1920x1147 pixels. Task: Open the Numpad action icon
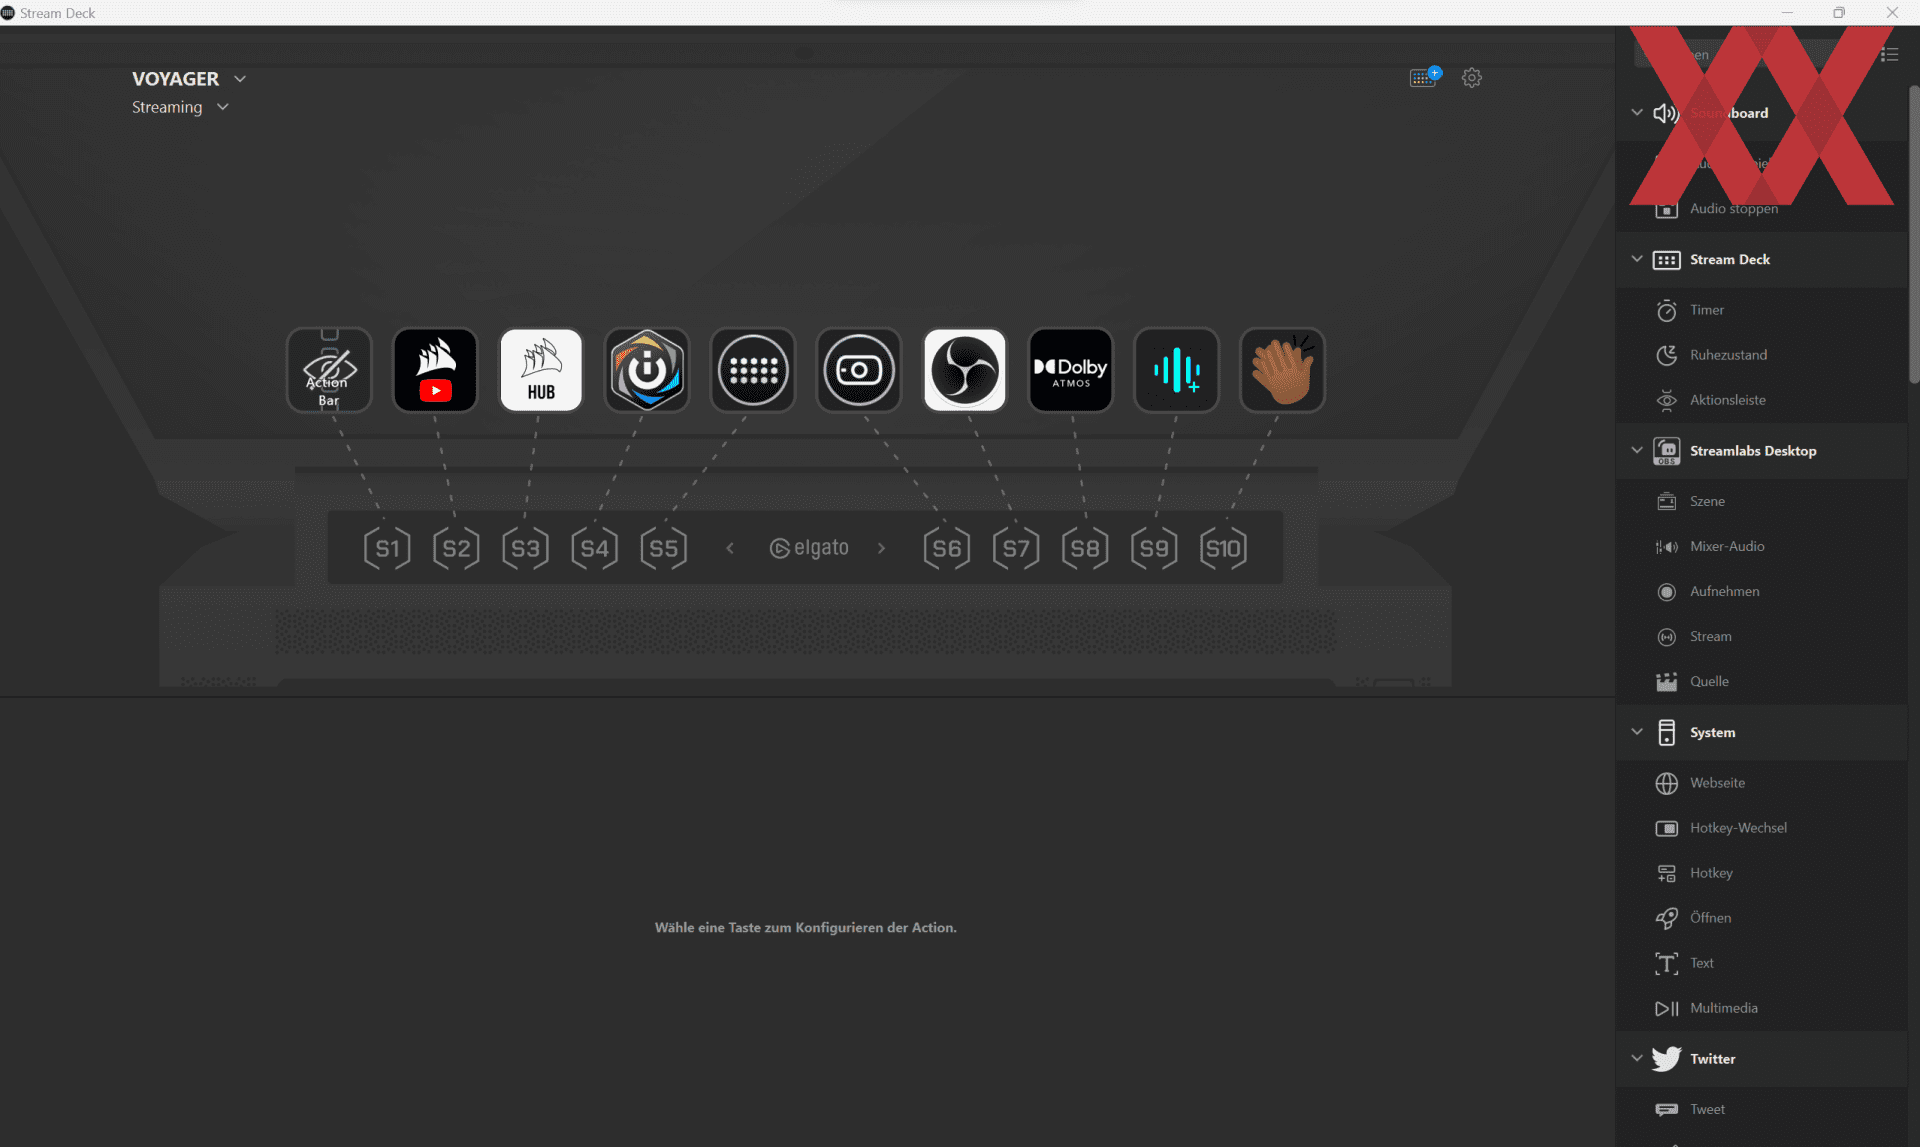(x=752, y=369)
